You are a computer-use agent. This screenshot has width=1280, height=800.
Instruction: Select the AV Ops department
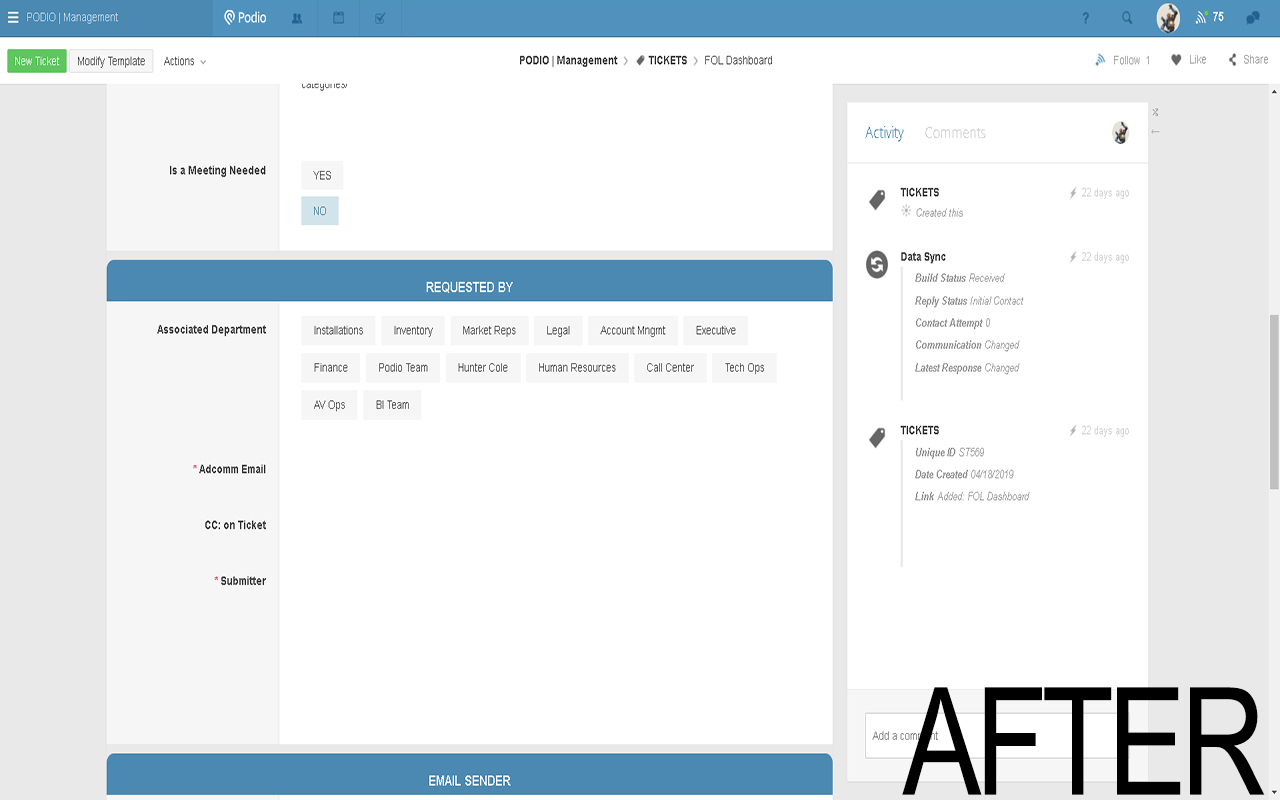(329, 405)
